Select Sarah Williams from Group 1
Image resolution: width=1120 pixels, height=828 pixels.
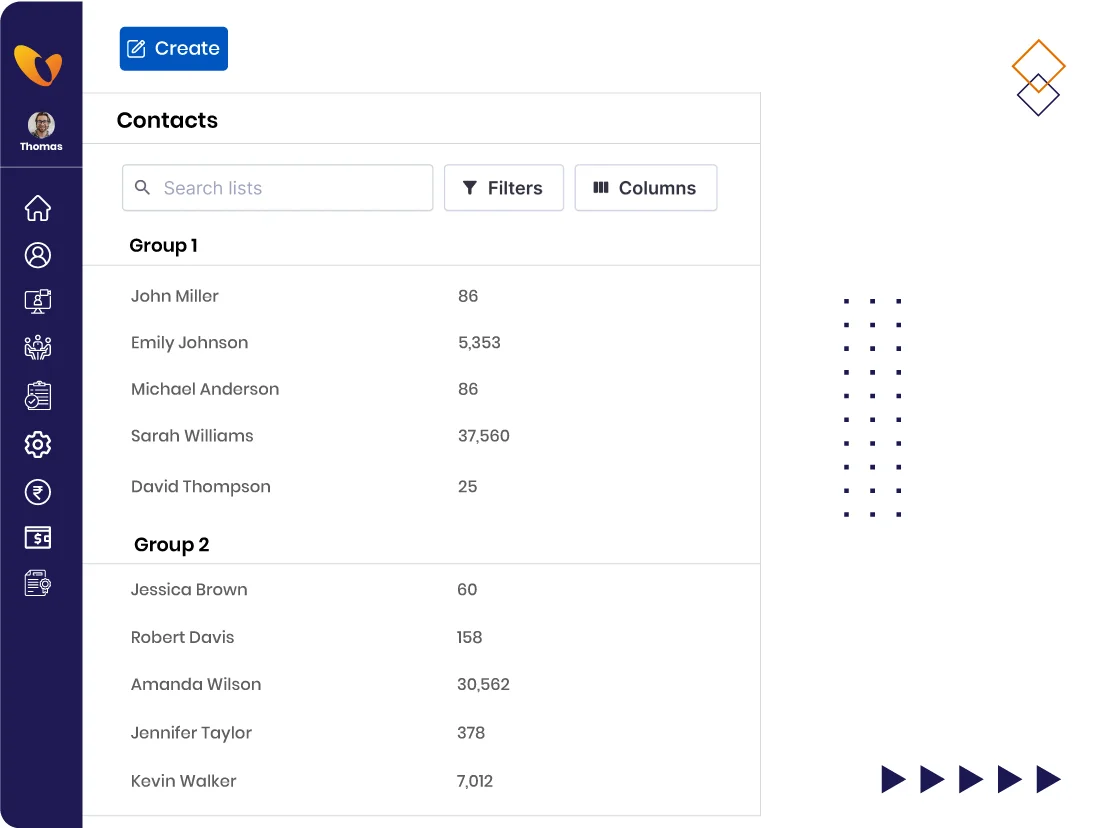tap(192, 436)
